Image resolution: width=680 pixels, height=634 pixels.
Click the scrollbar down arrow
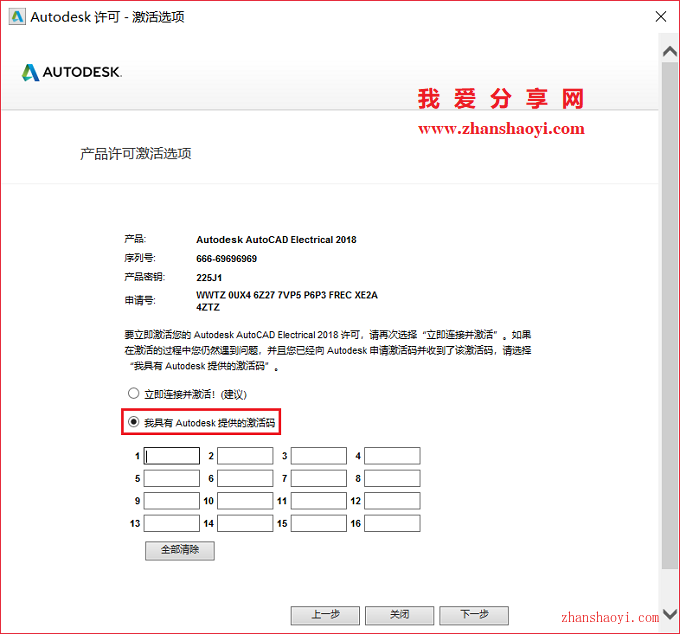(x=670, y=614)
